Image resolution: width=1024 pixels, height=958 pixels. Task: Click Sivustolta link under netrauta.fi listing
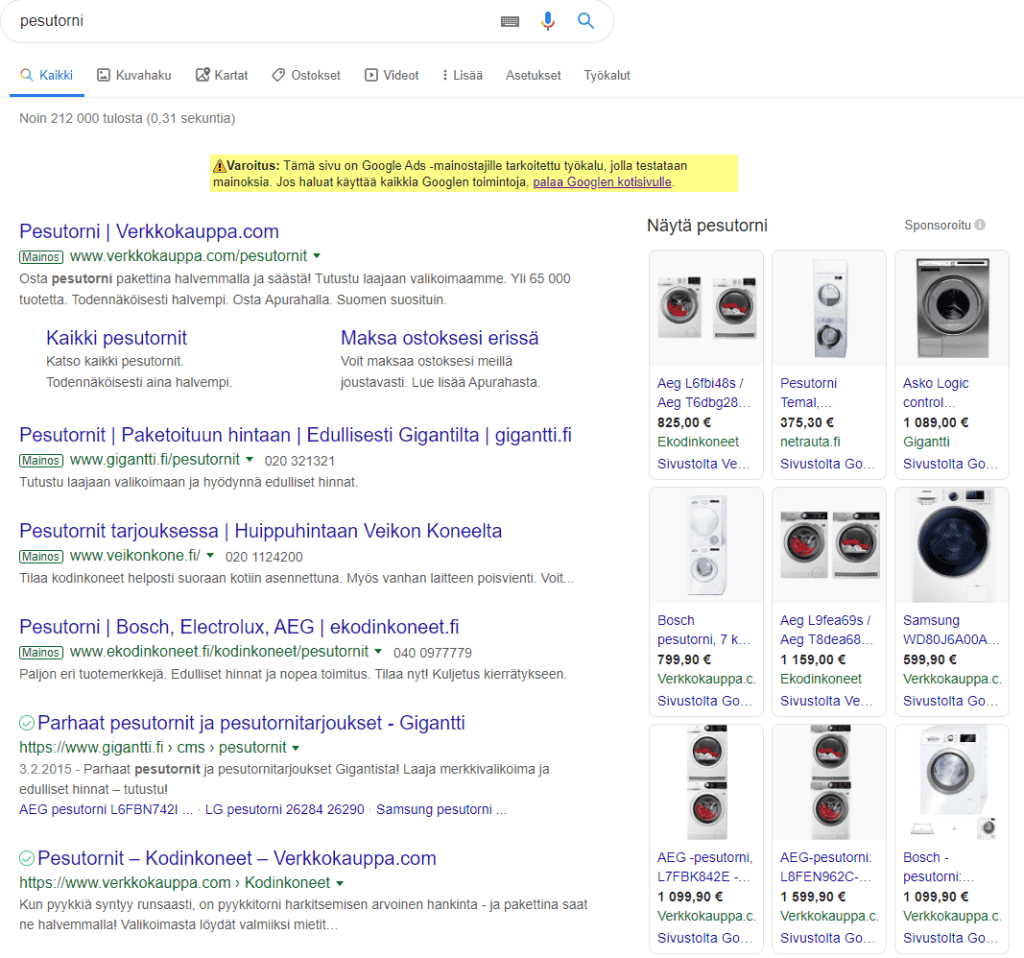pyautogui.click(x=827, y=464)
